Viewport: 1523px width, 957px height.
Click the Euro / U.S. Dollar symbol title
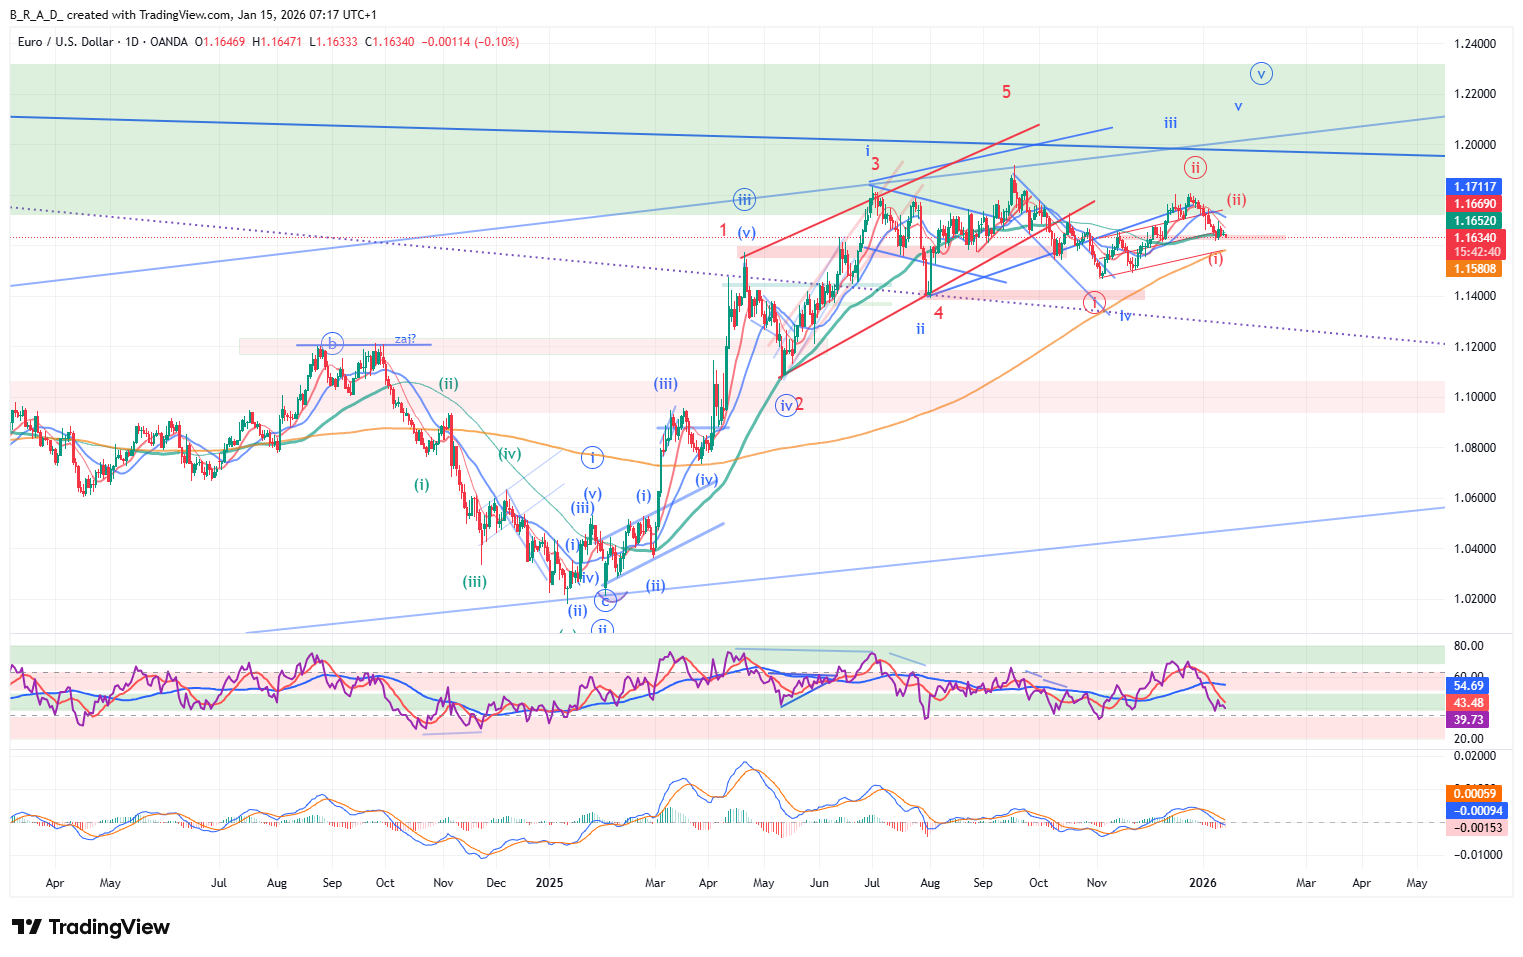(x=66, y=42)
